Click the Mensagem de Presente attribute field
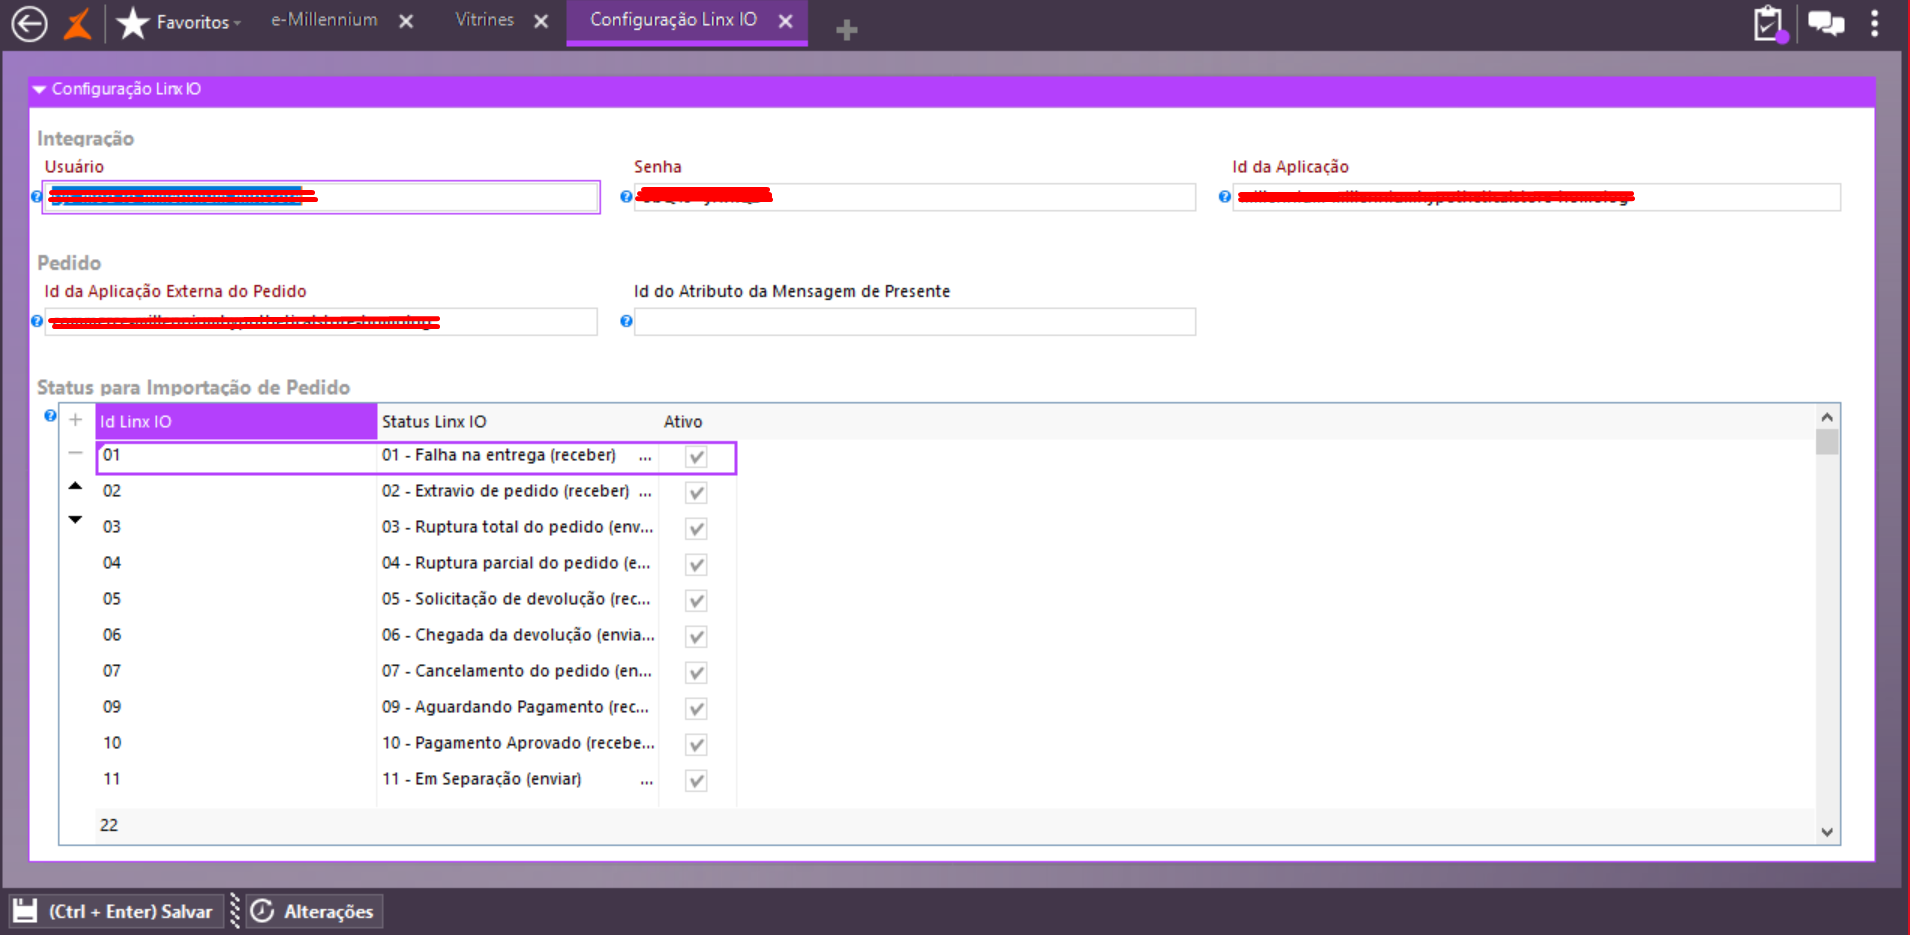This screenshot has height=935, width=1910. [915, 321]
